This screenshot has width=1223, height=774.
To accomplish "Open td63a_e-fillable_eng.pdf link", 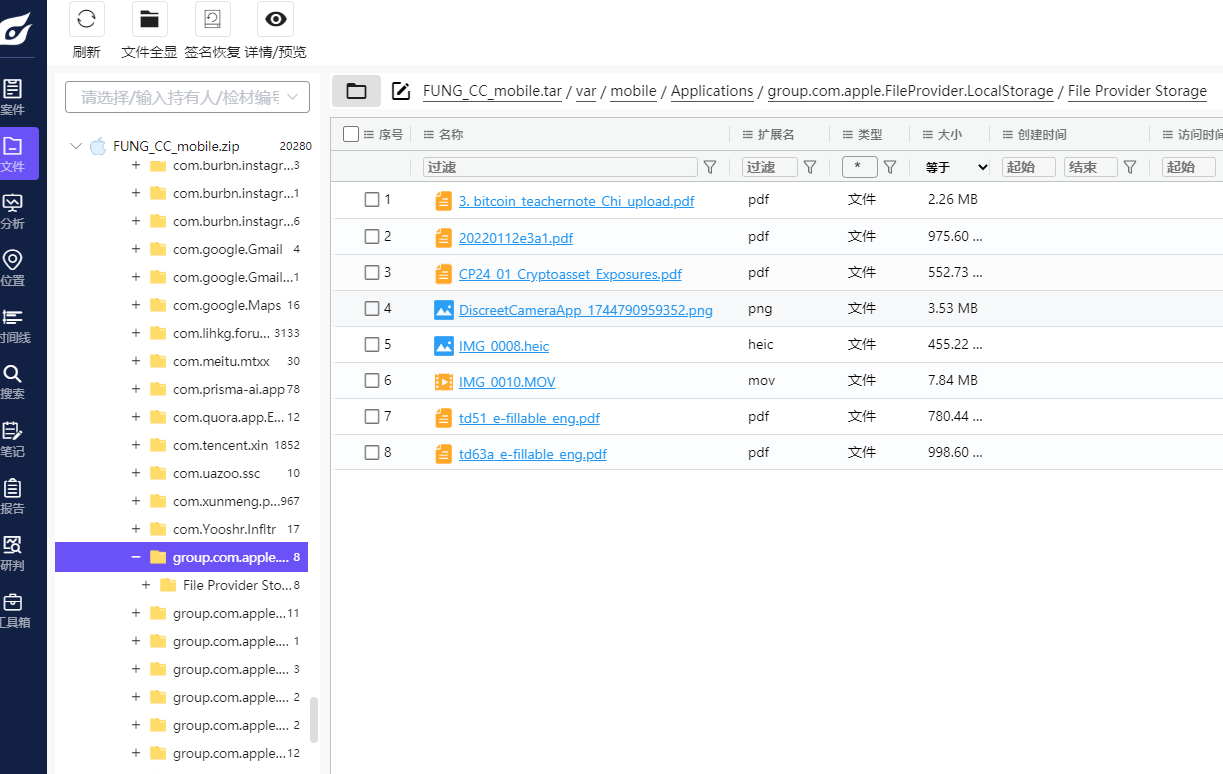I will tap(533, 454).
